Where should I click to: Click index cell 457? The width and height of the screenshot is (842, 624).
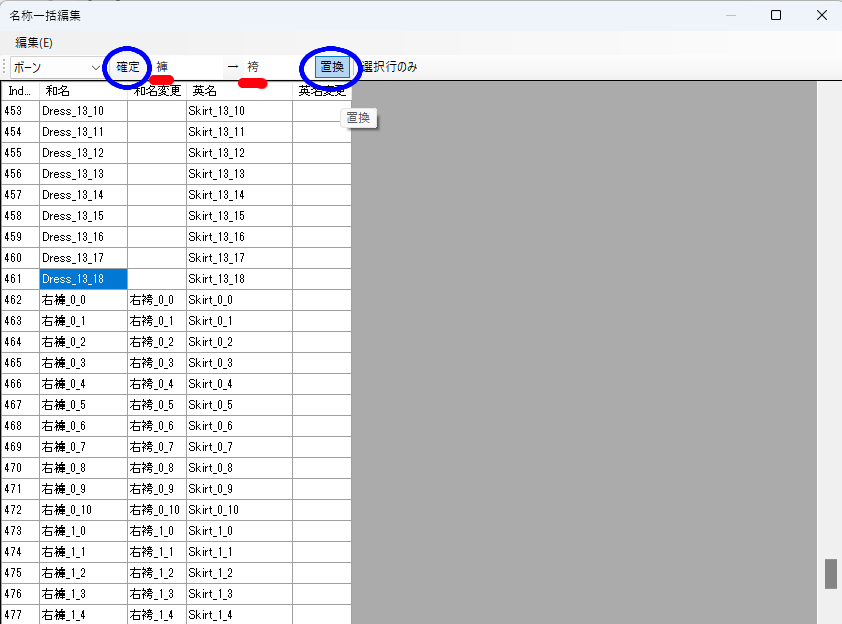click(x=20, y=195)
